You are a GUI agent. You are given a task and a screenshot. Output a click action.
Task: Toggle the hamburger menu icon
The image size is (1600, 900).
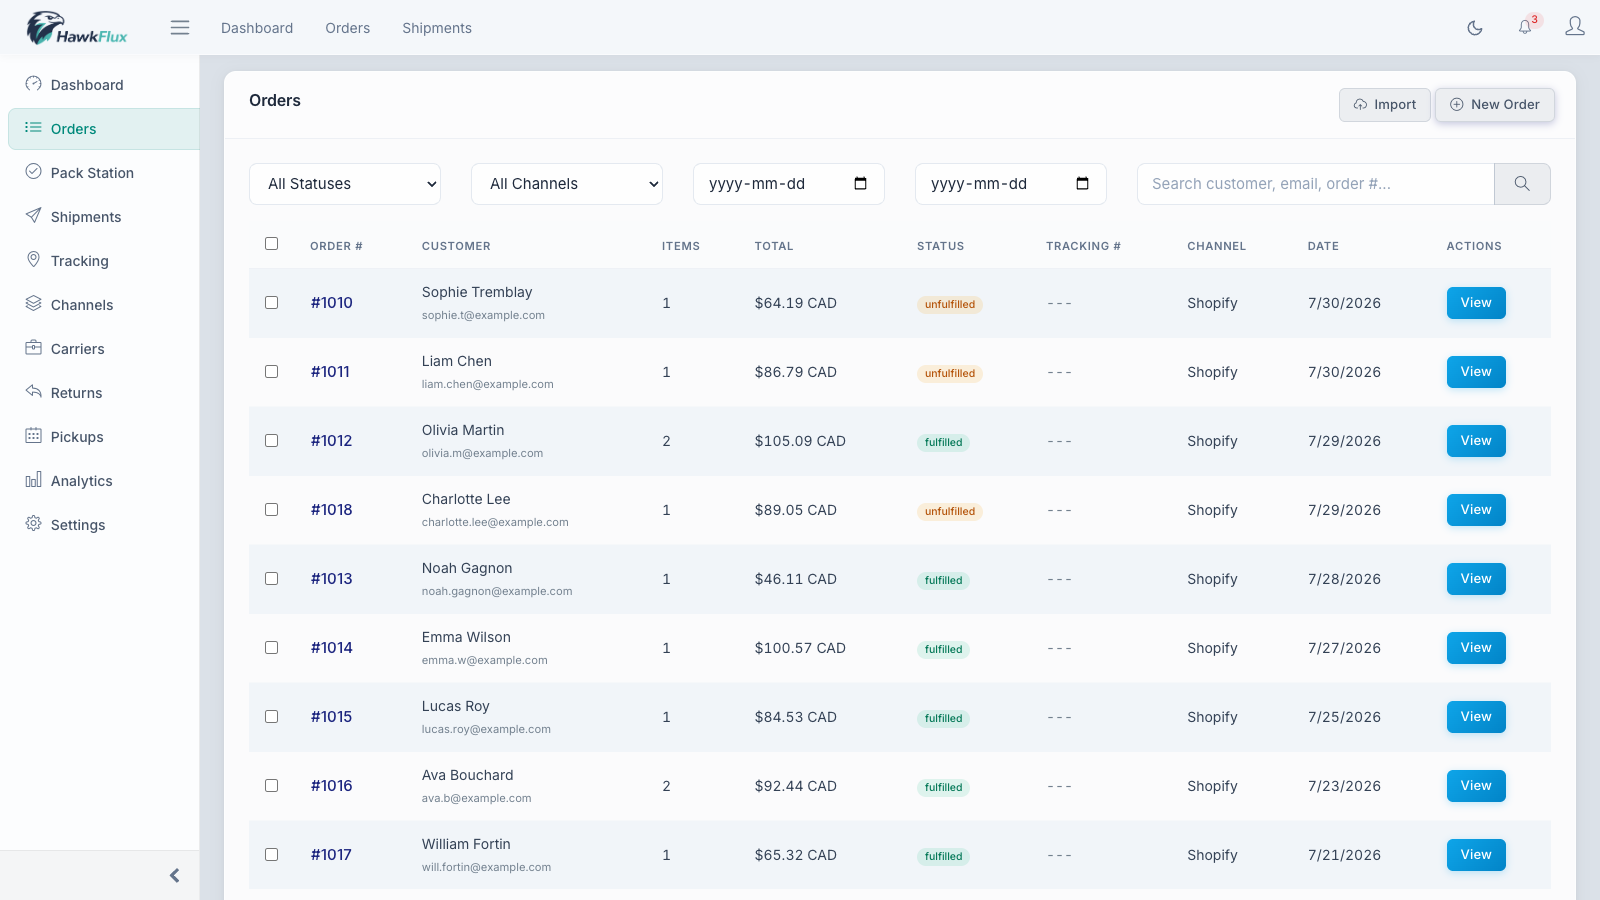tap(180, 28)
